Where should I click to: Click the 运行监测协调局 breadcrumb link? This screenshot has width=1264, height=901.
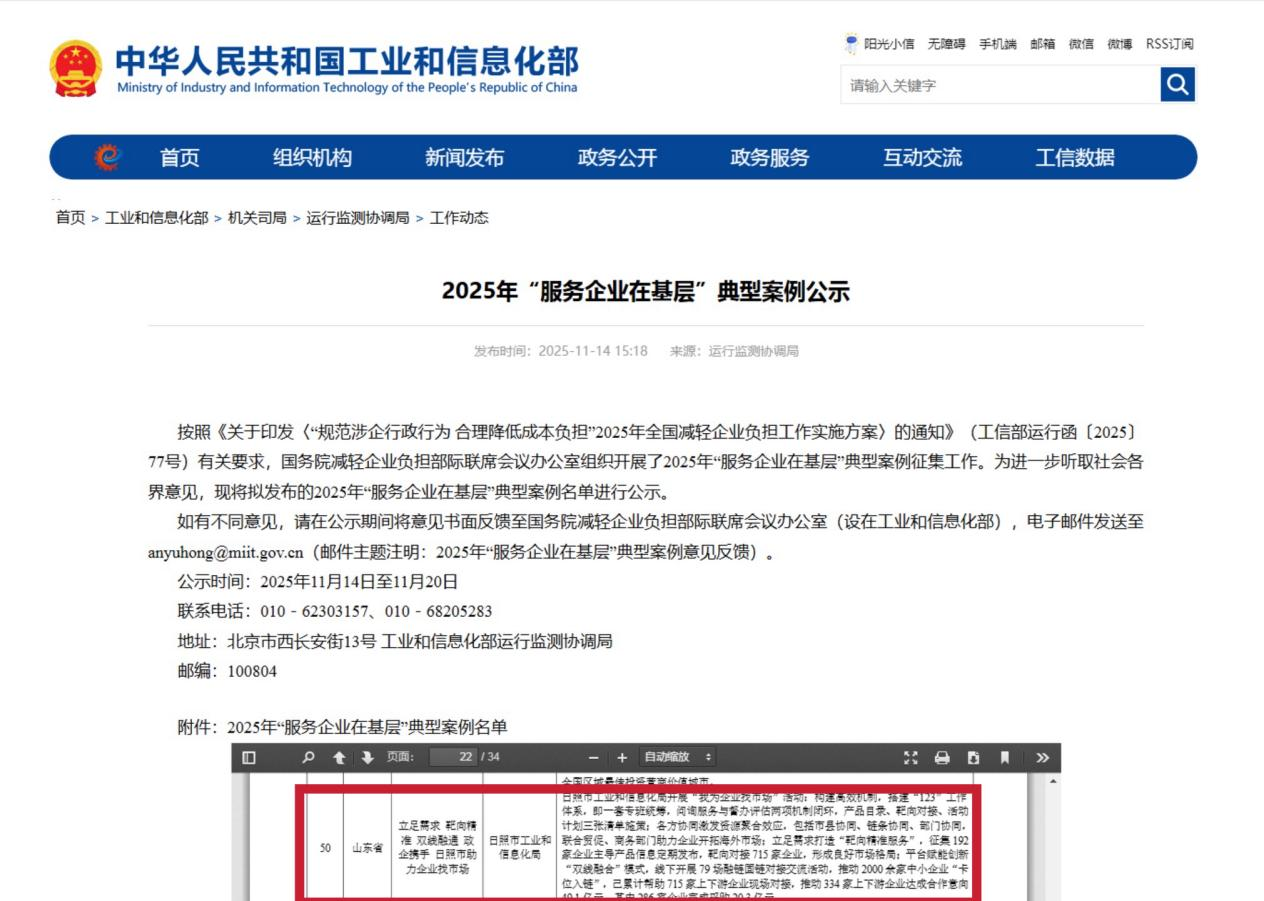click(x=358, y=218)
